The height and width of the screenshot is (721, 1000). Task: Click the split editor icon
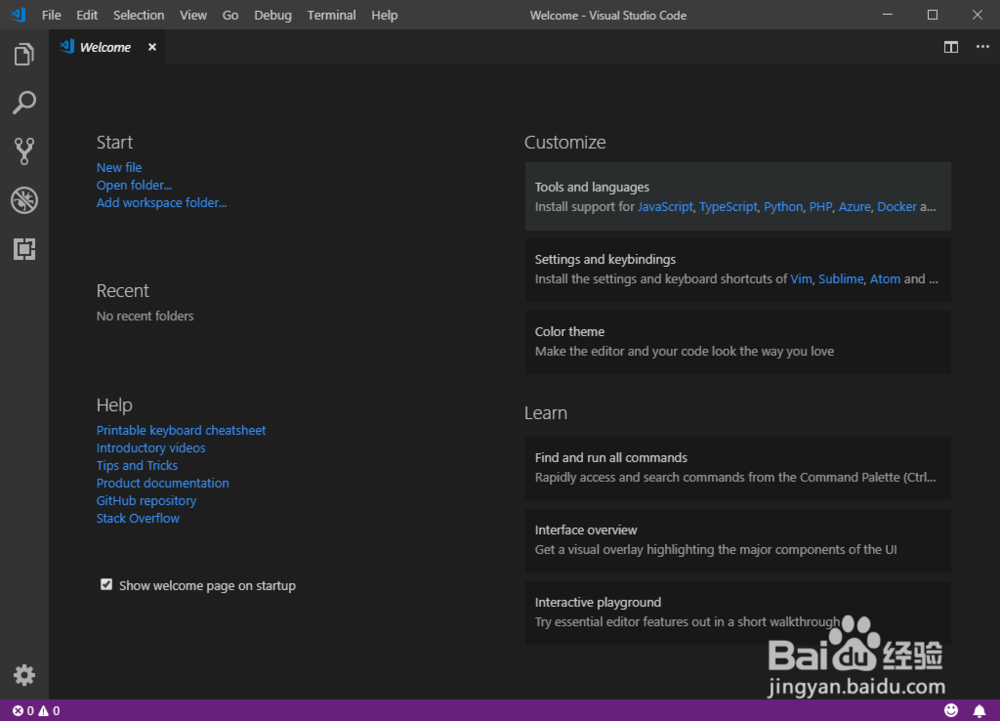coord(951,47)
